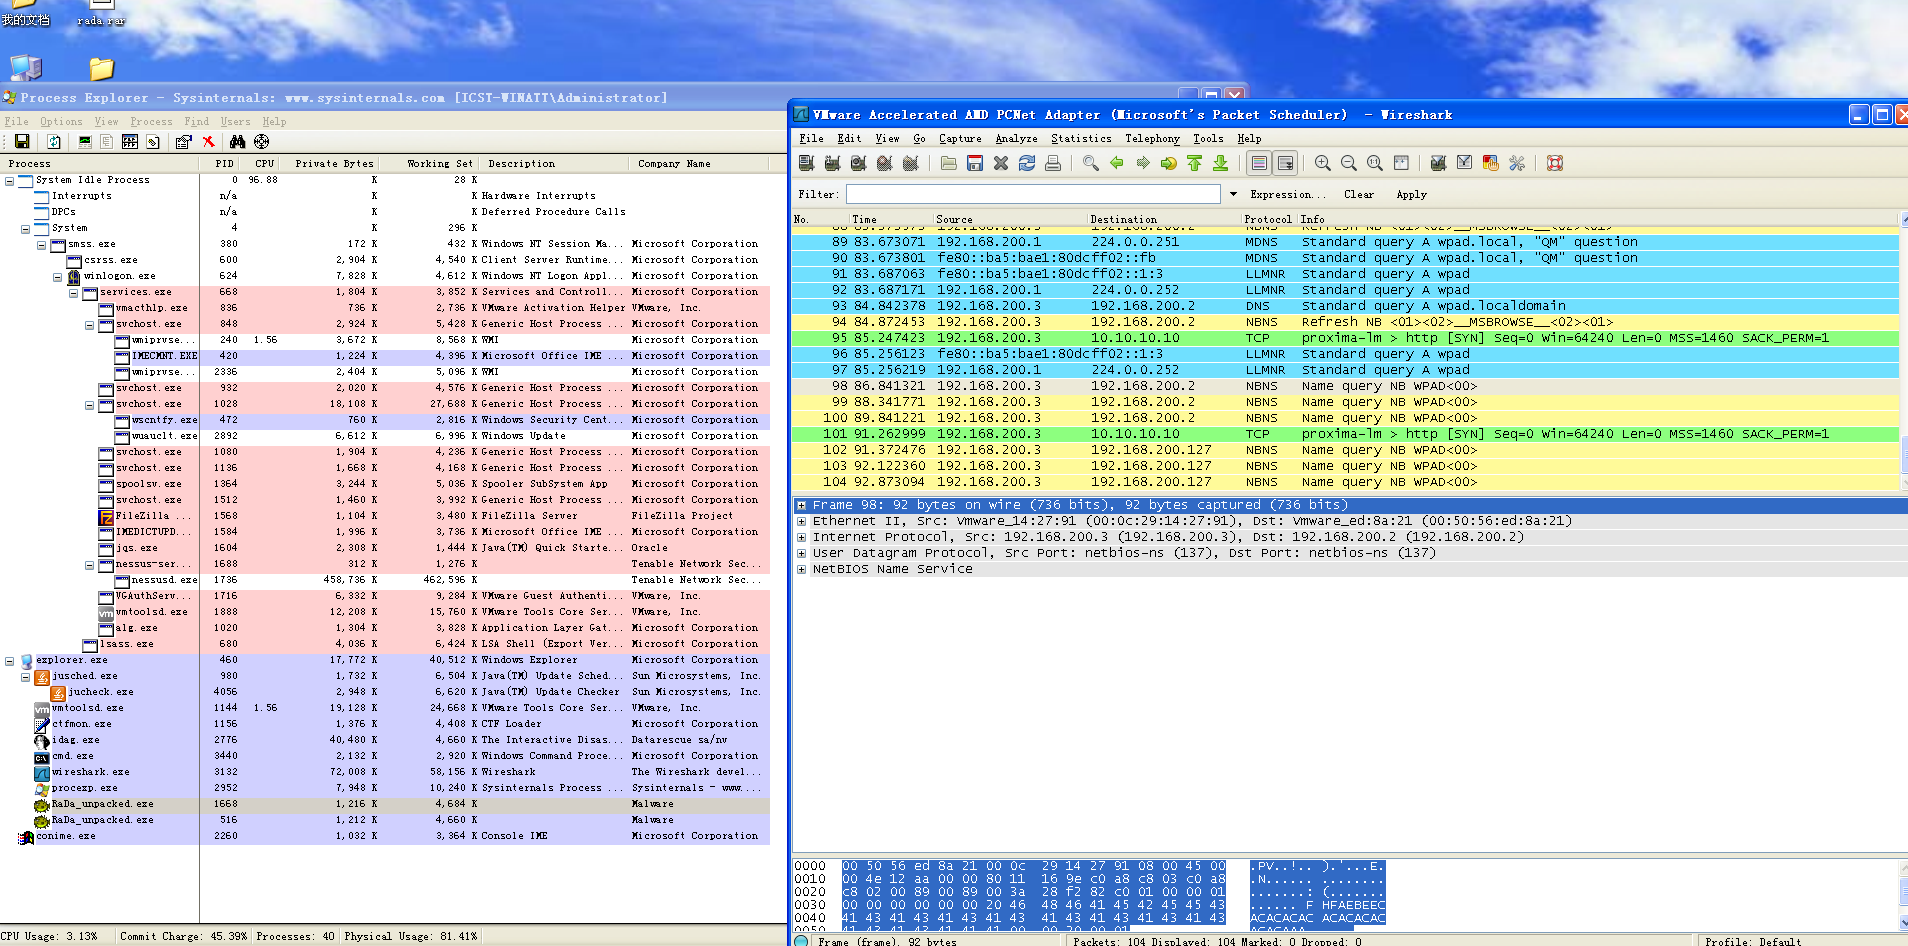This screenshot has height=946, width=1908.
Task: Expand the NetBIOS Name Service row
Action: pos(802,569)
